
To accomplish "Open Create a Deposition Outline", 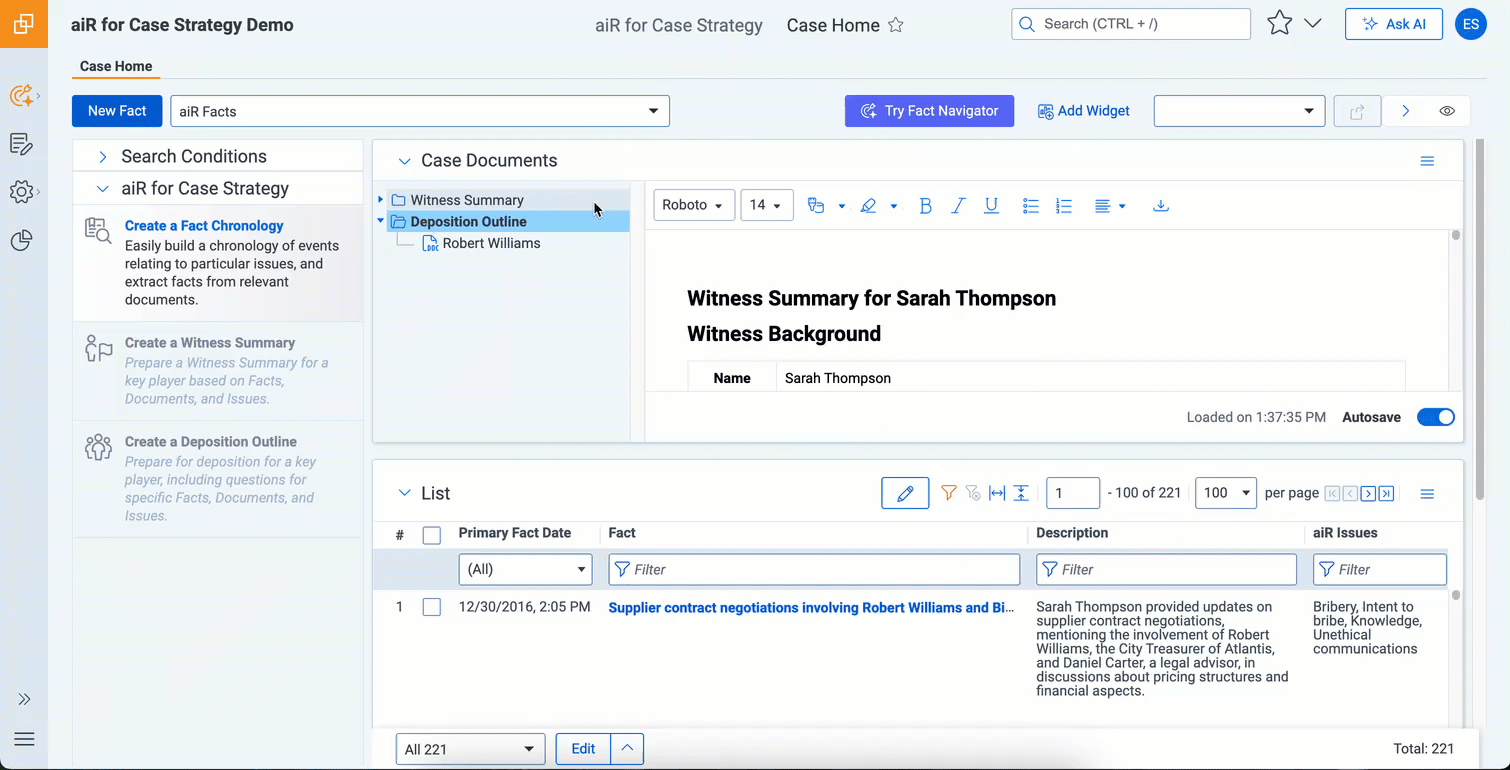I will [211, 442].
